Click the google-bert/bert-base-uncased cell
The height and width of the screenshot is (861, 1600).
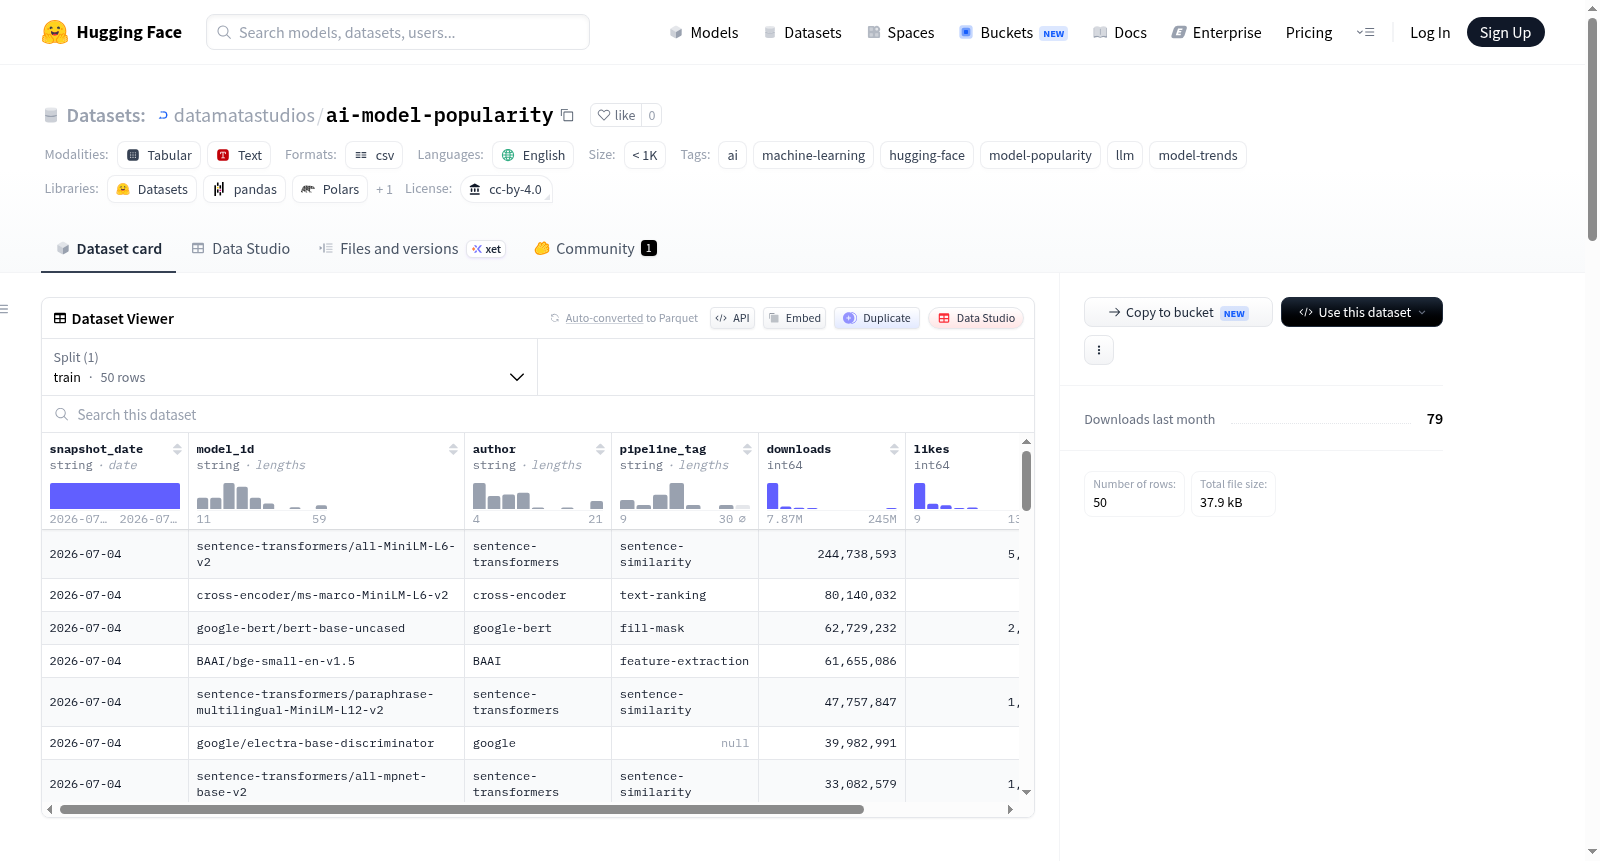tap(327, 628)
